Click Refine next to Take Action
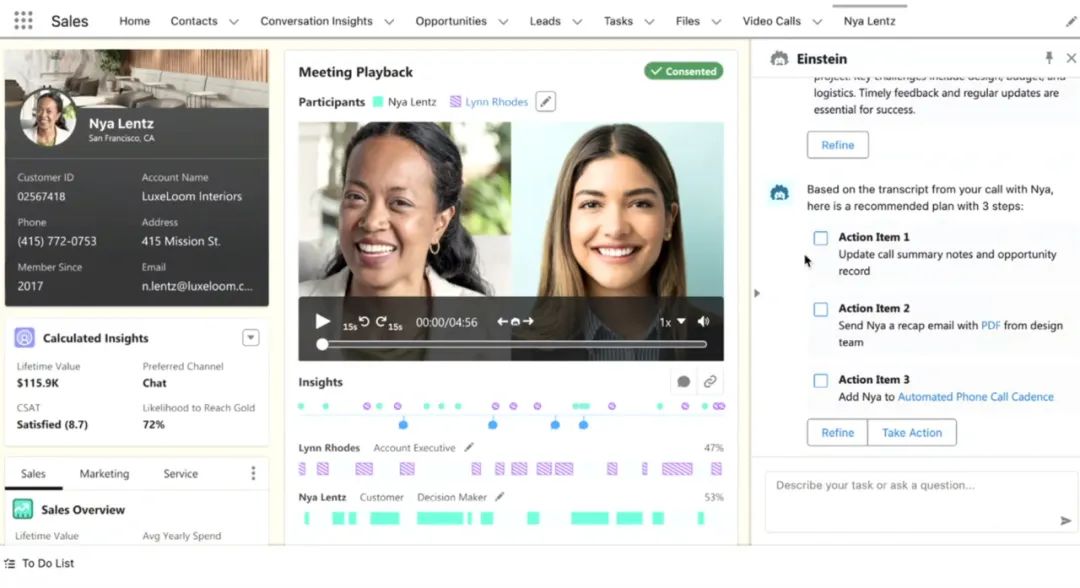 point(838,432)
